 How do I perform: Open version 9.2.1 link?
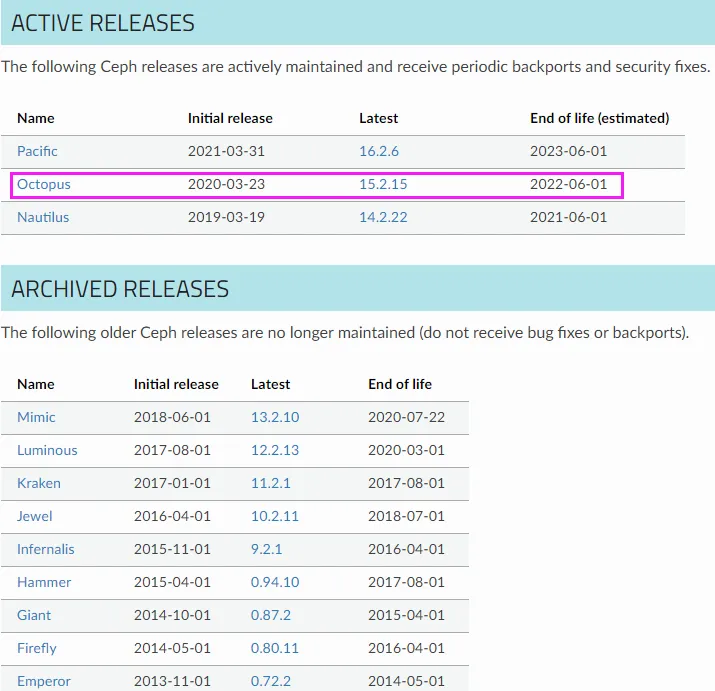[266, 549]
